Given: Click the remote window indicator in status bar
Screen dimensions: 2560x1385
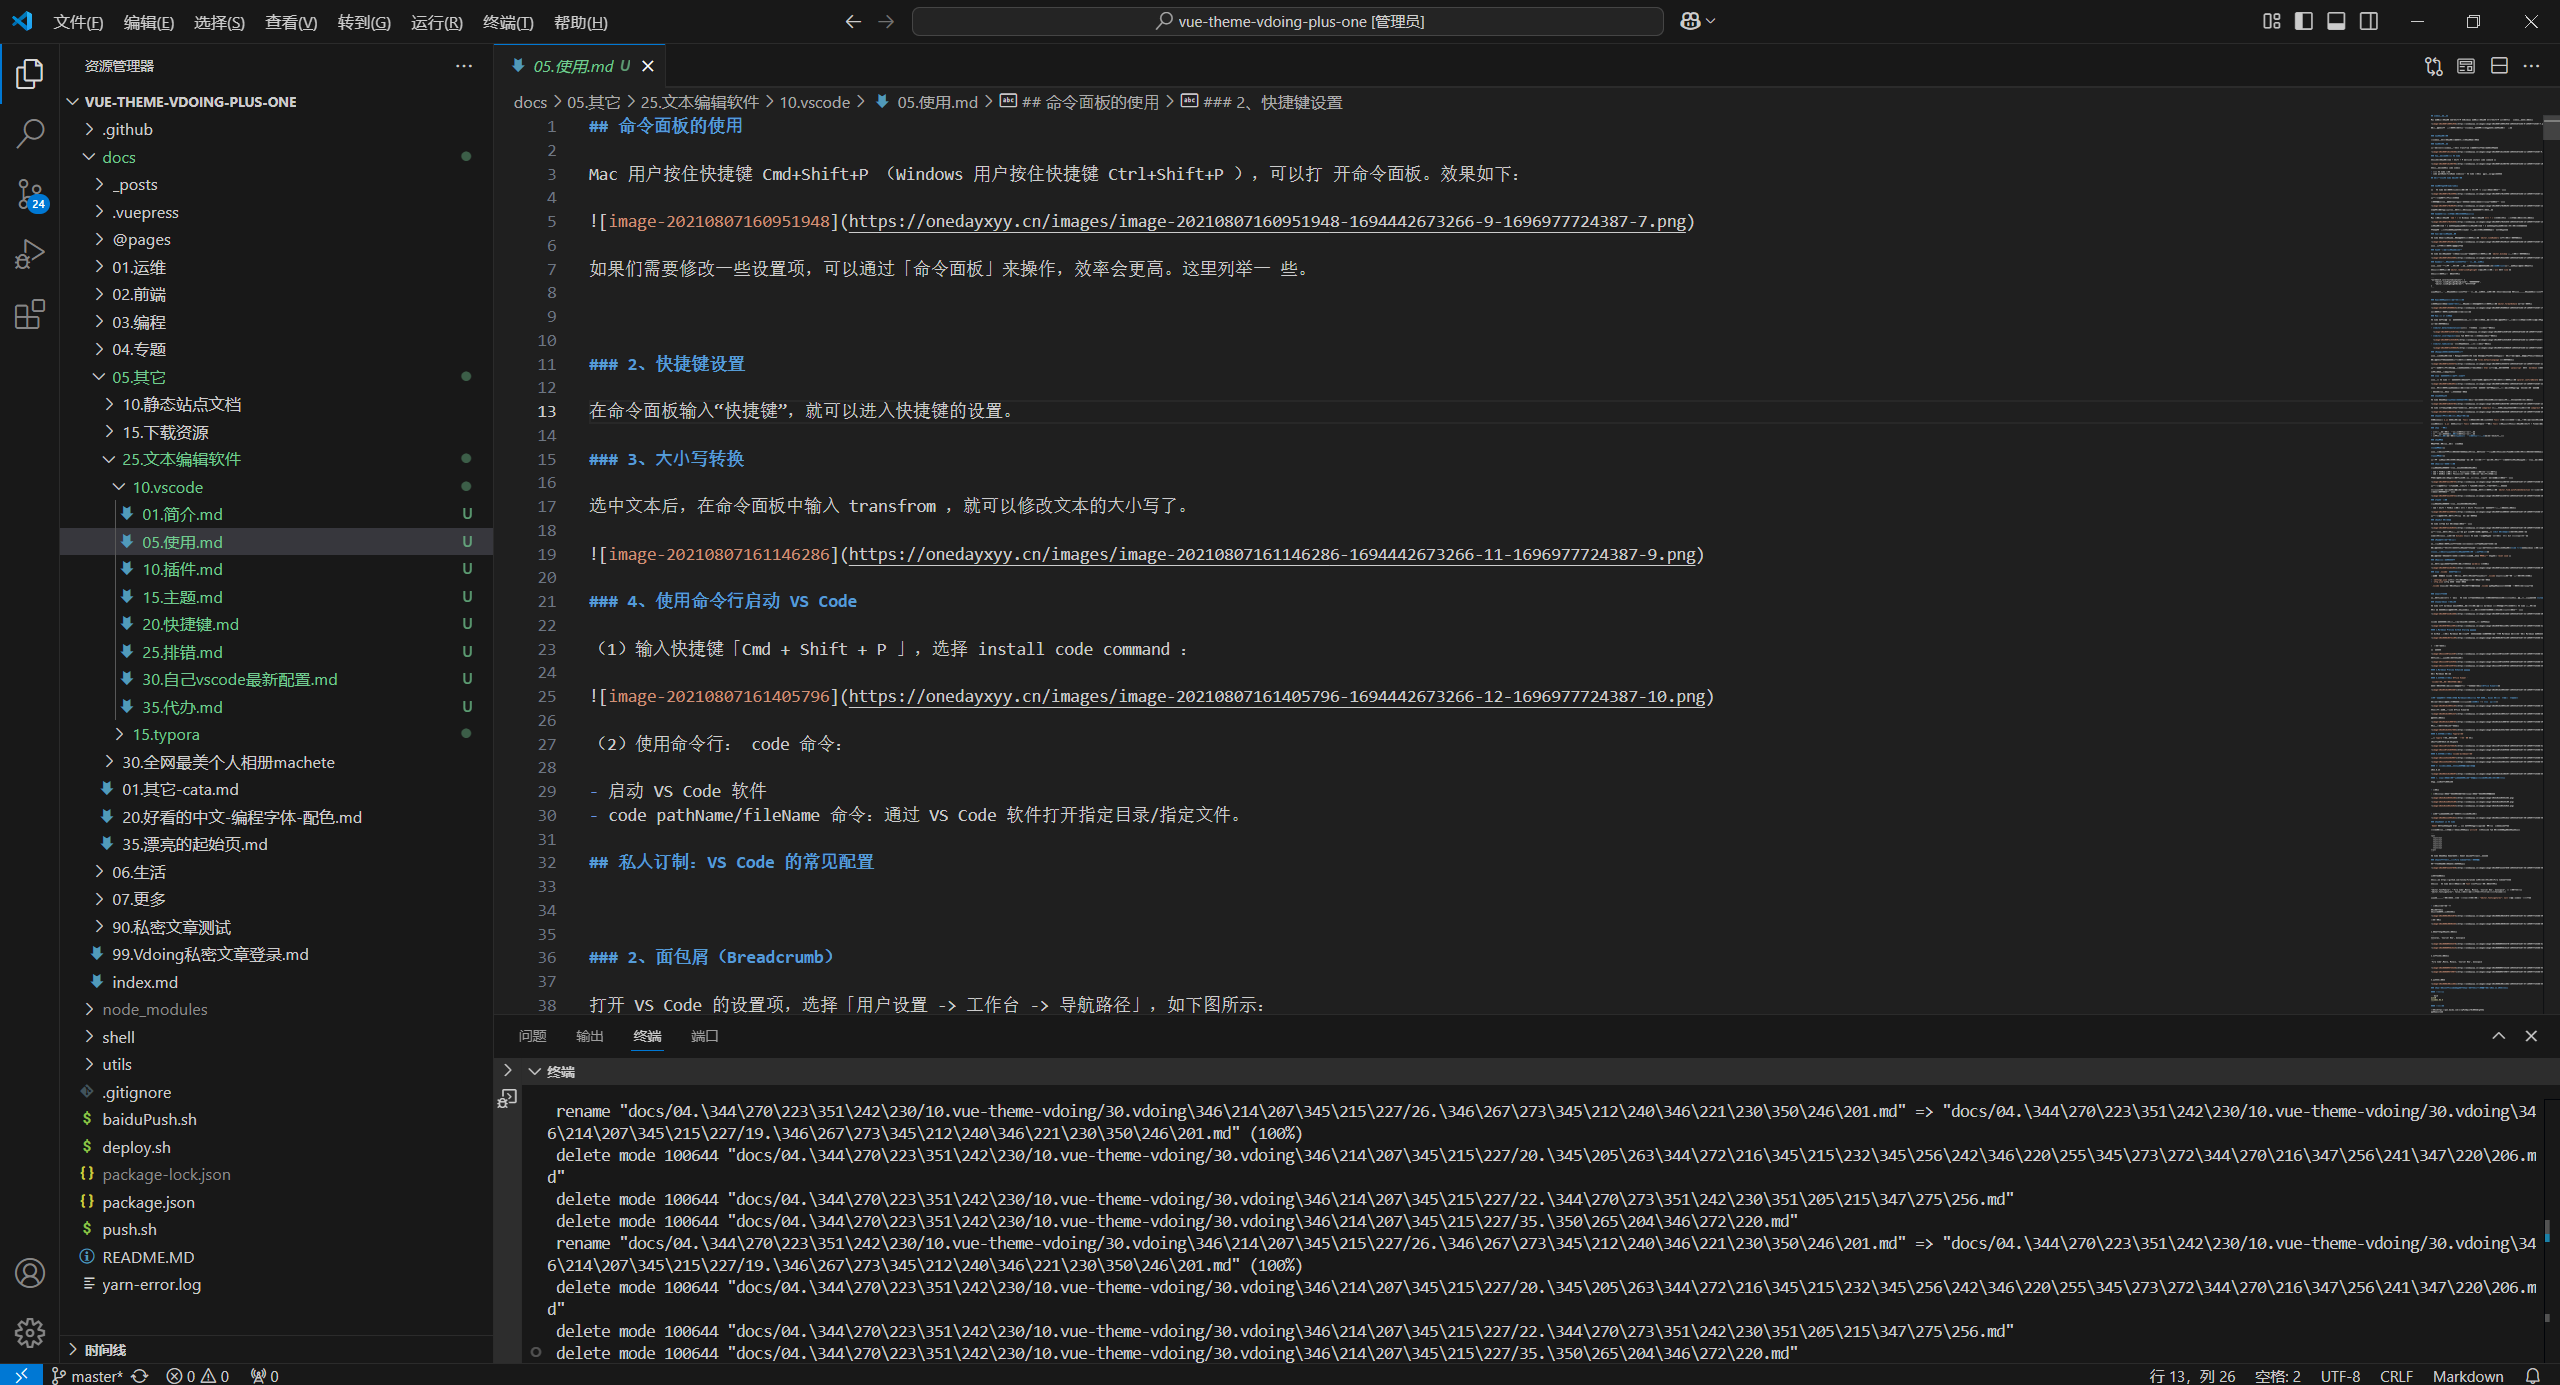Looking at the screenshot, I should [x=21, y=1375].
